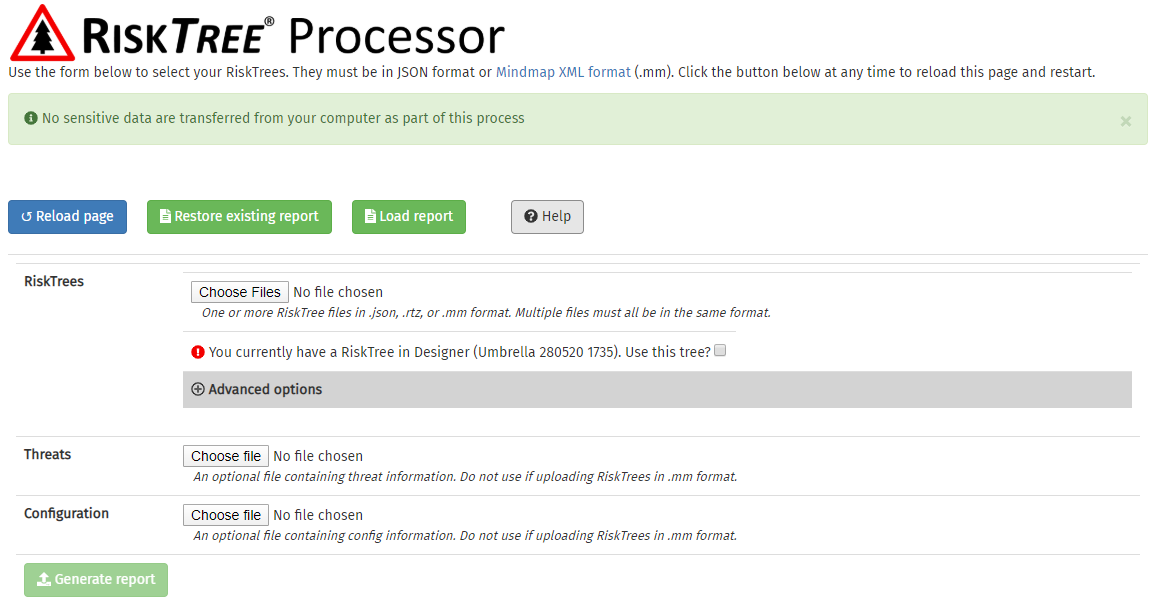Click the Load report button
This screenshot has height=603, width=1158.
tap(408, 217)
